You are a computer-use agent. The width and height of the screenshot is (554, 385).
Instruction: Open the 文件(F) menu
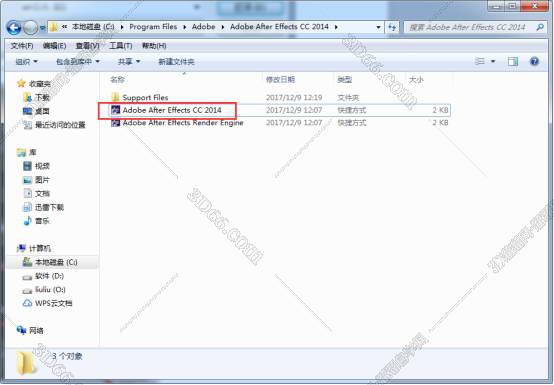point(22,46)
